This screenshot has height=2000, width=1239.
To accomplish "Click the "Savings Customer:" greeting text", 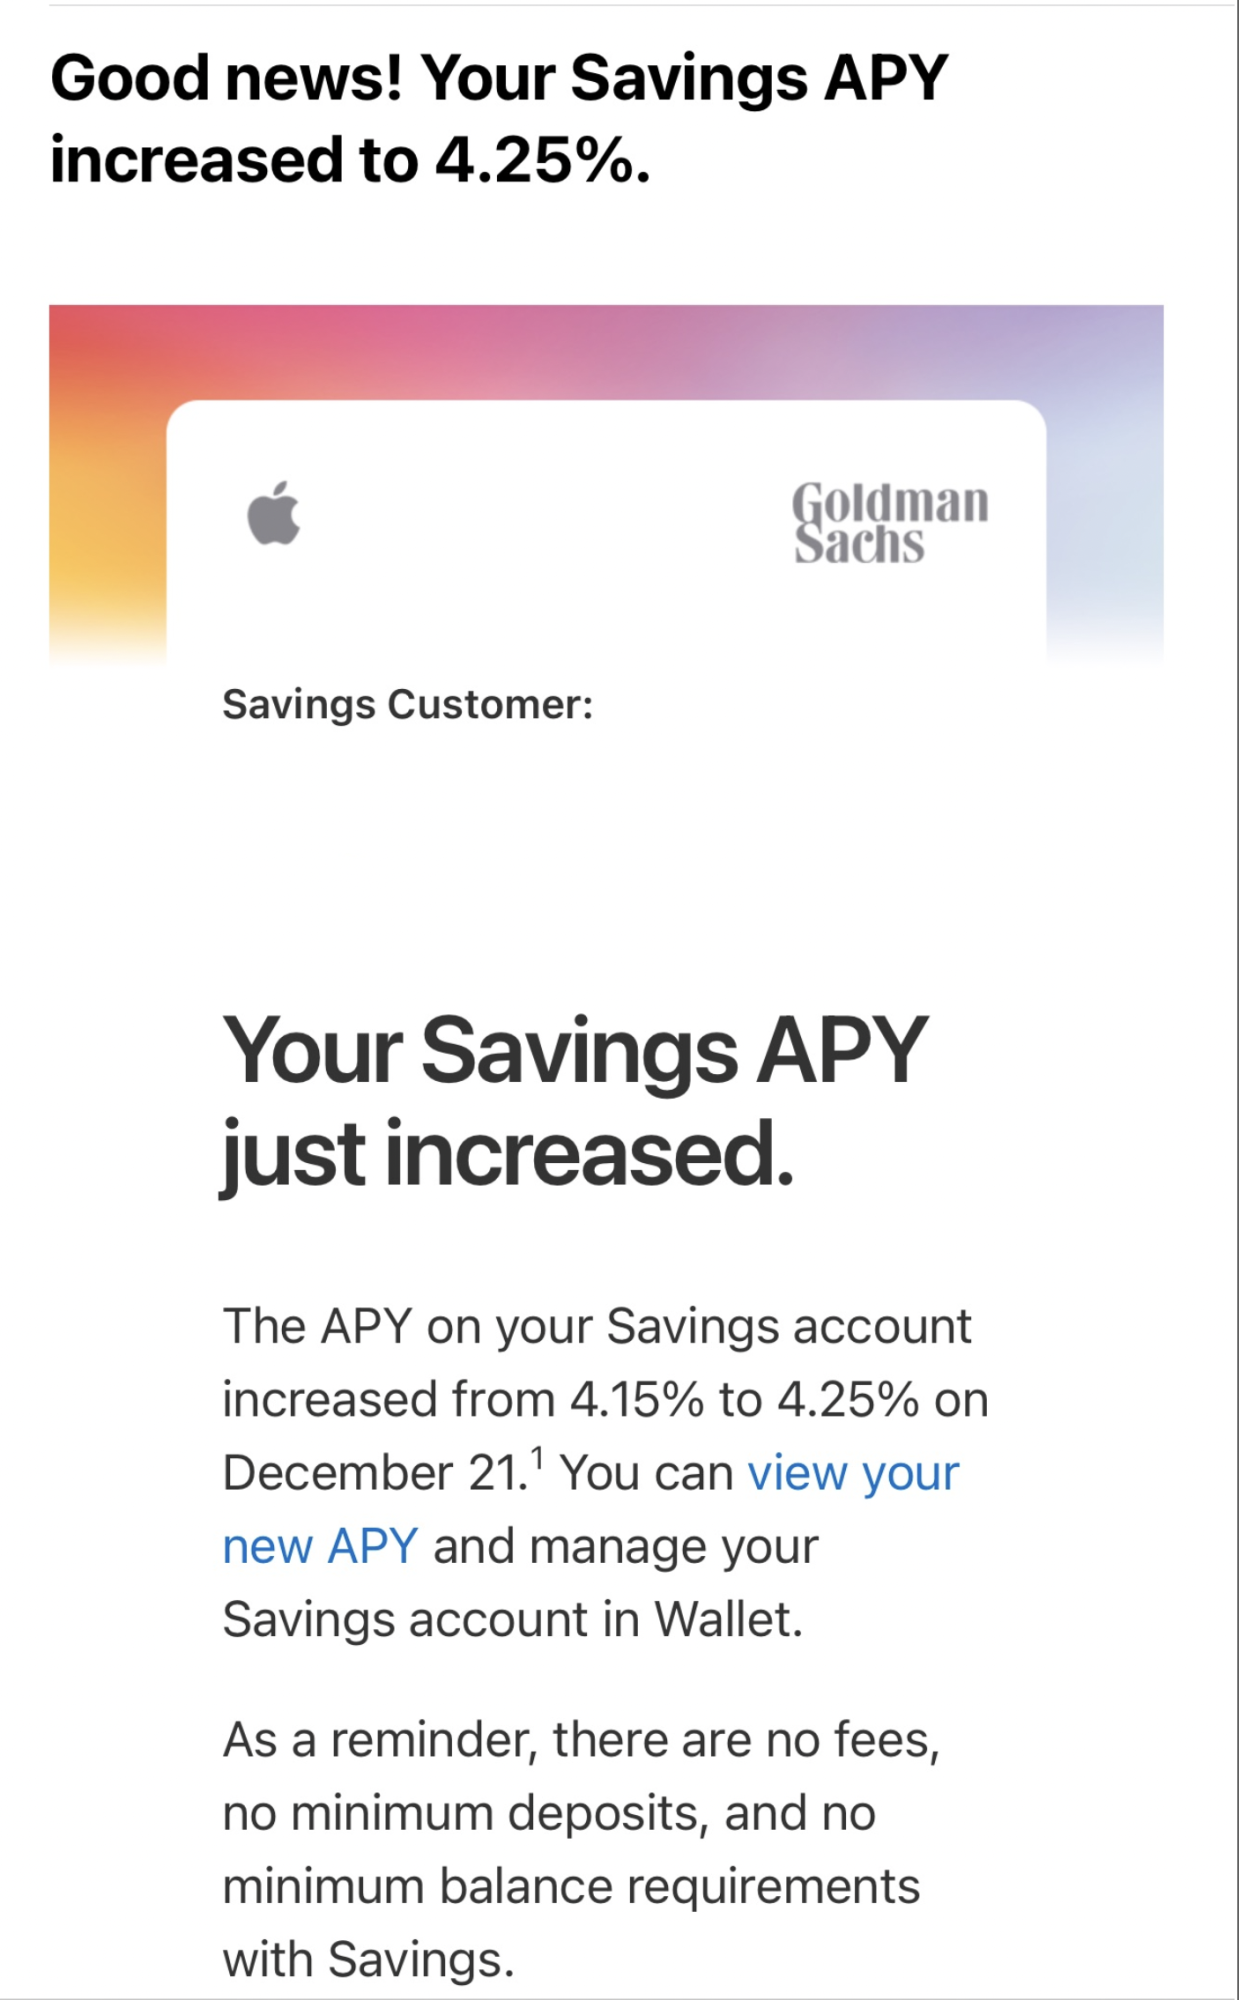I will pos(408,705).
